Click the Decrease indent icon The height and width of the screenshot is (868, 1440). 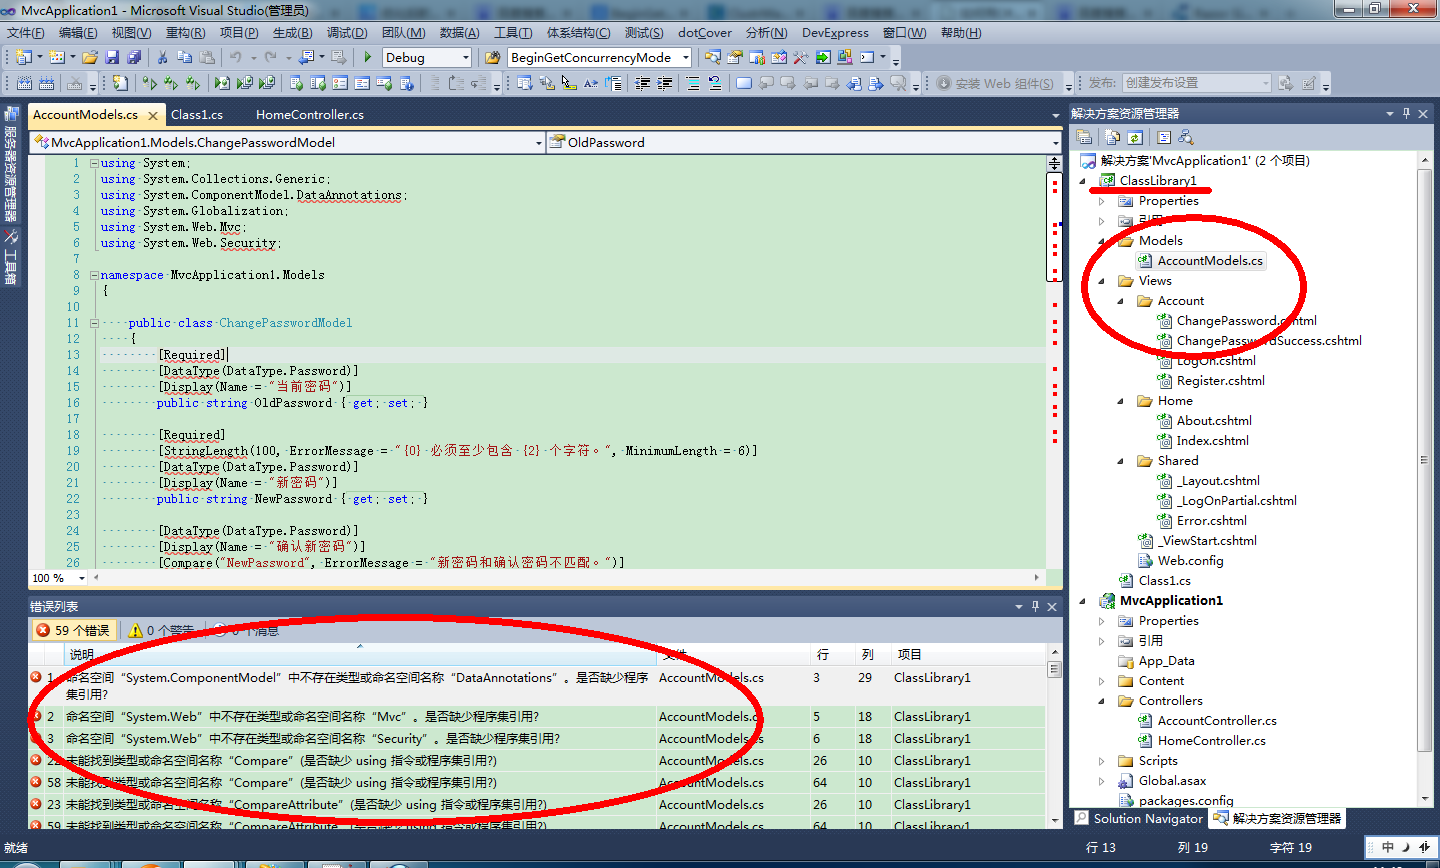pos(642,83)
